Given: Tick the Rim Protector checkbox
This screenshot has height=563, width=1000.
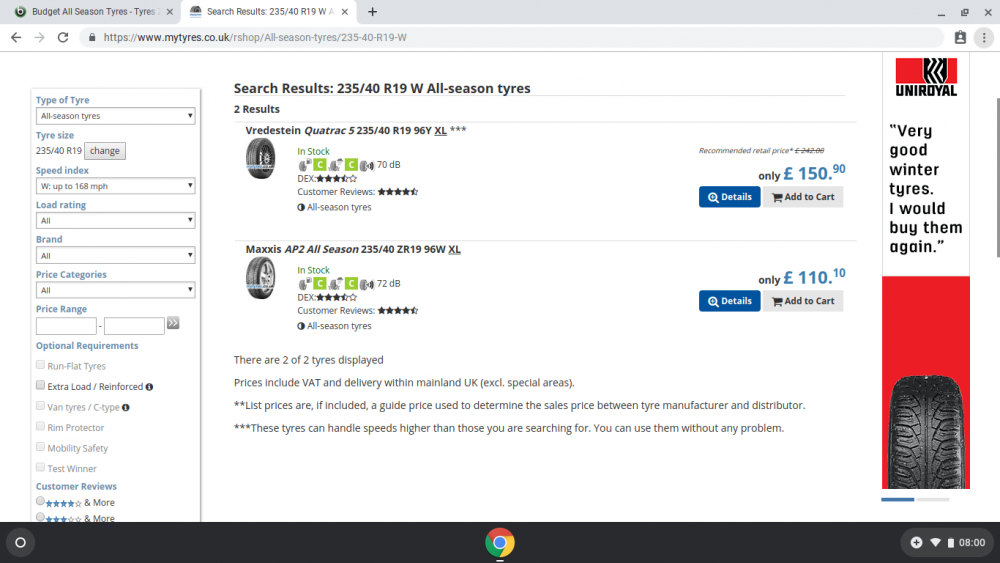Looking at the screenshot, I should pos(40,426).
